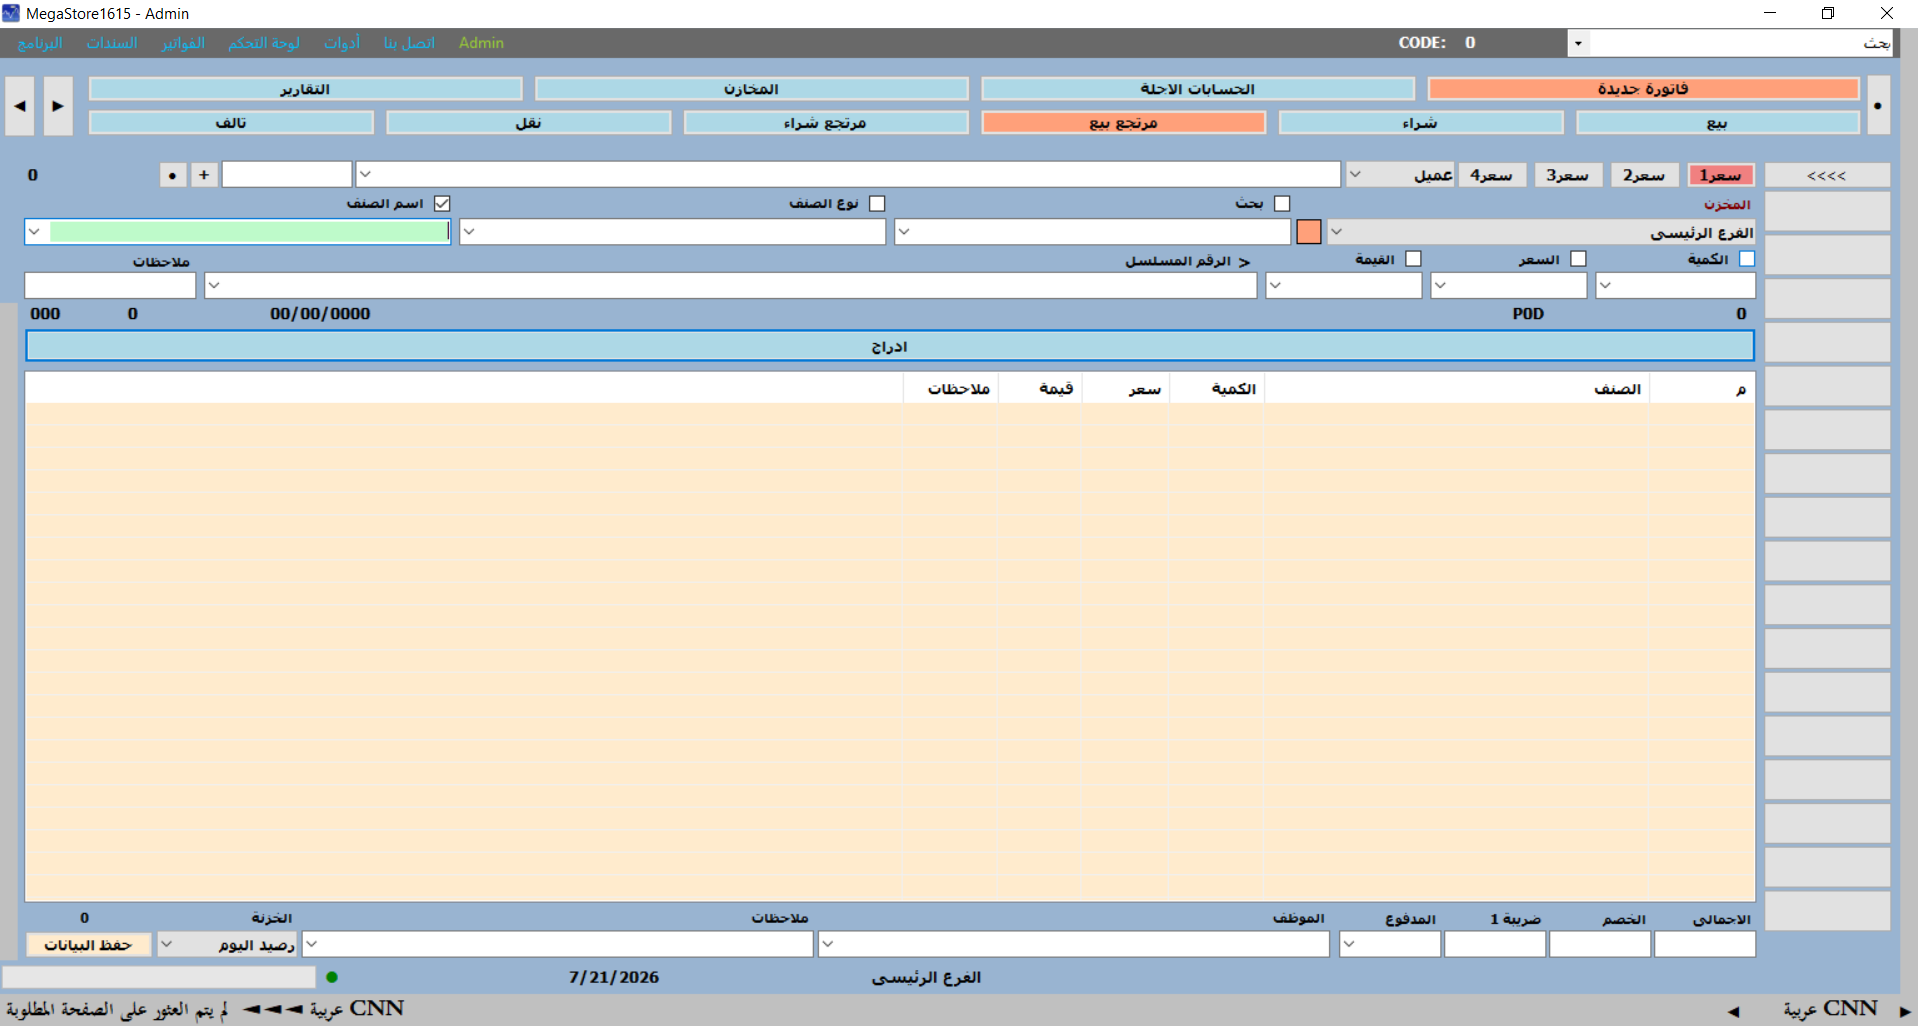Click the ملاحظات notes text field
The width and height of the screenshot is (1918, 1026).
(x=110, y=285)
